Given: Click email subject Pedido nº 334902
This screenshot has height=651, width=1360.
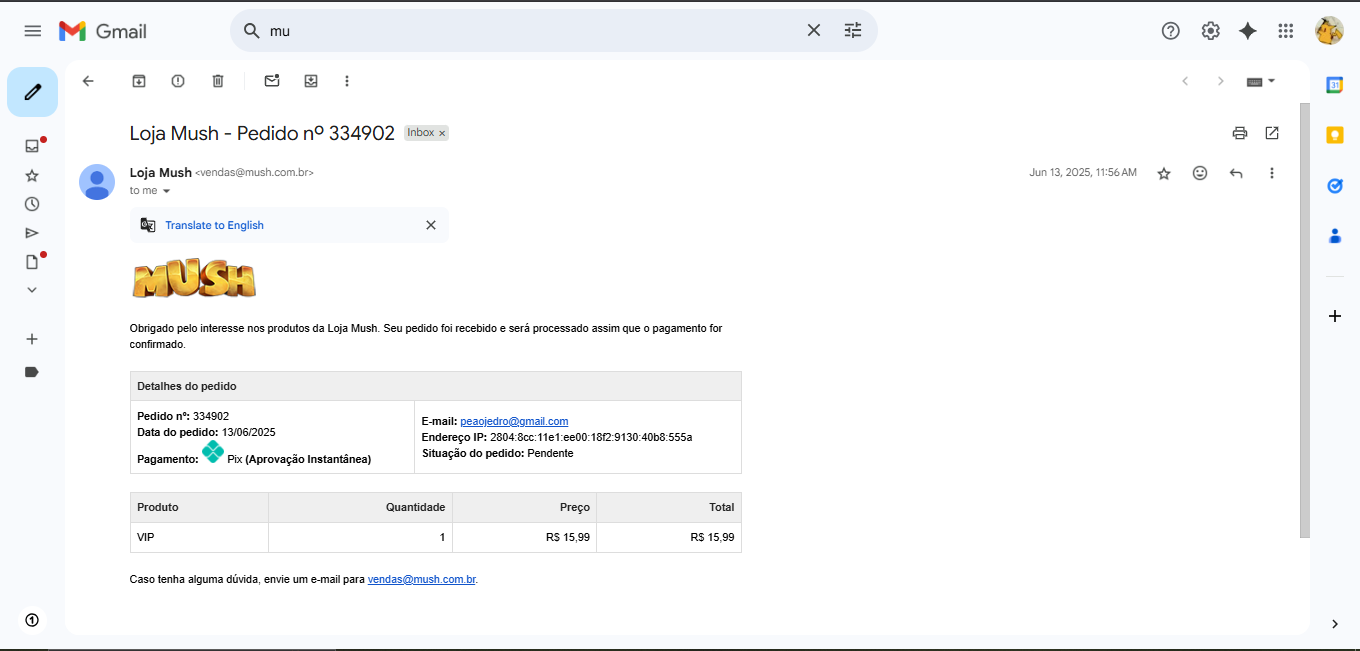Looking at the screenshot, I should pos(262,133).
